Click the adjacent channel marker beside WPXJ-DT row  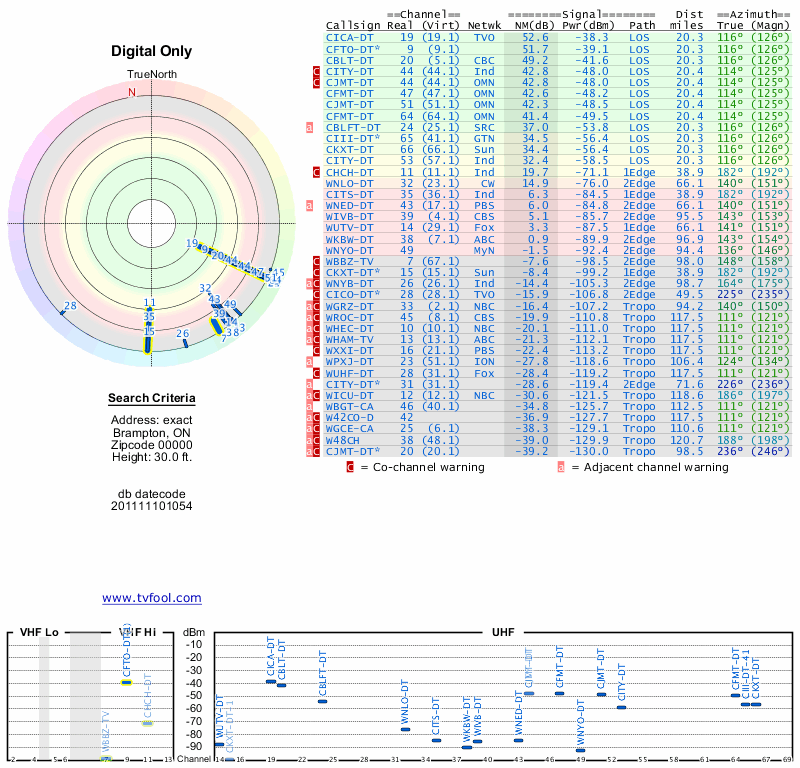click(x=309, y=362)
